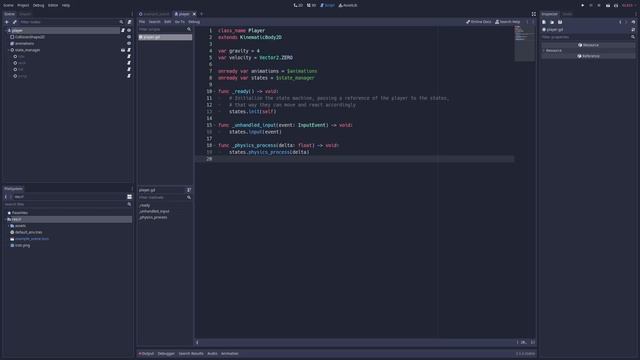Viewport: 640px width, 360px height.
Task: Load existing resource in Inspector
Action: (x=552, y=22)
